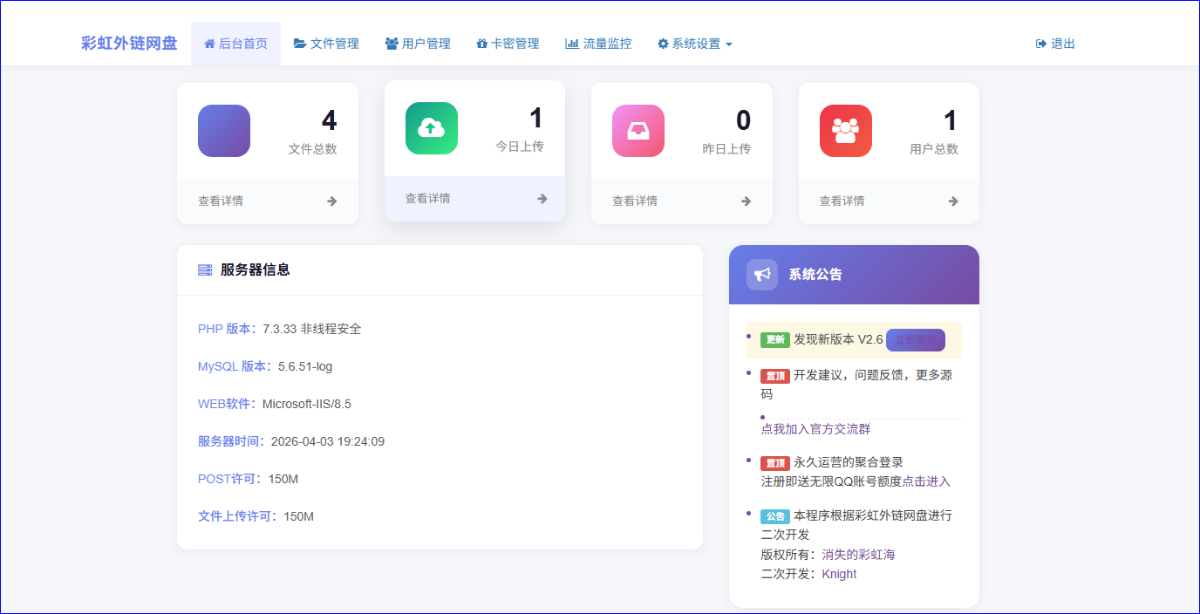Click the arrow in the 文件总数 card footer

coord(332,201)
